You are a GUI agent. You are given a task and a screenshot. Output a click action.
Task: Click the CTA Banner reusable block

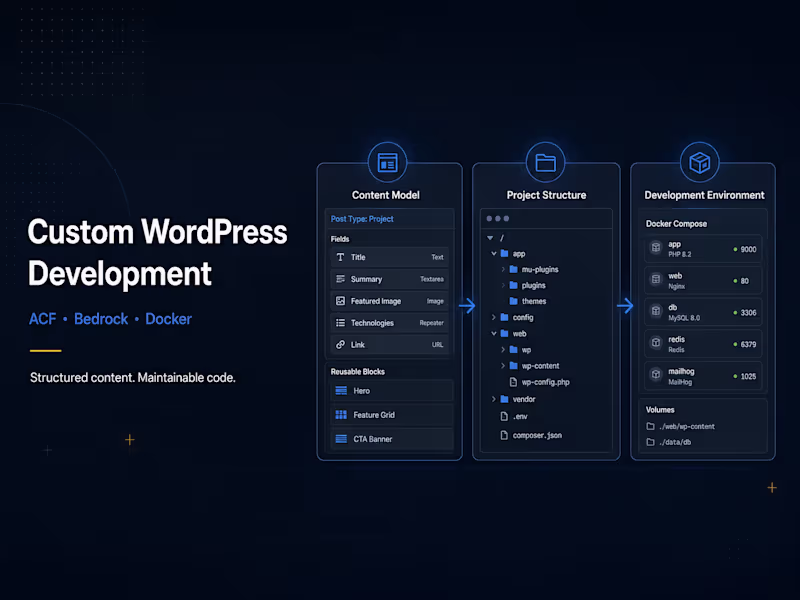(392, 439)
